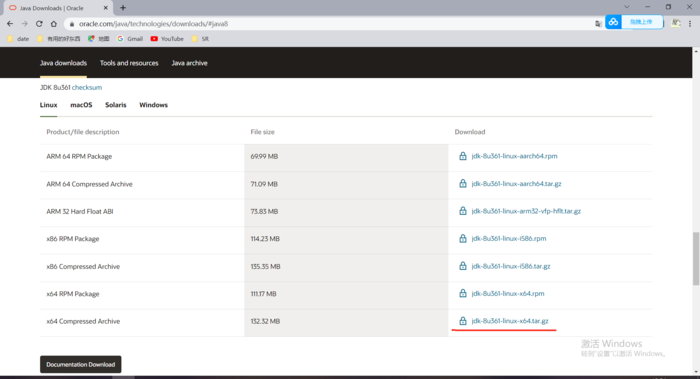The width and height of the screenshot is (700, 379).
Task: Open the SR bookmark folder
Action: (x=200, y=39)
